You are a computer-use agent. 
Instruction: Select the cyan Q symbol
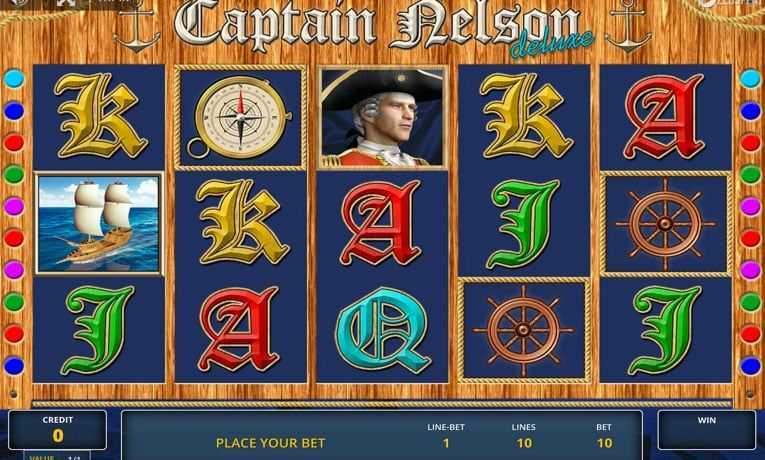[383, 330]
